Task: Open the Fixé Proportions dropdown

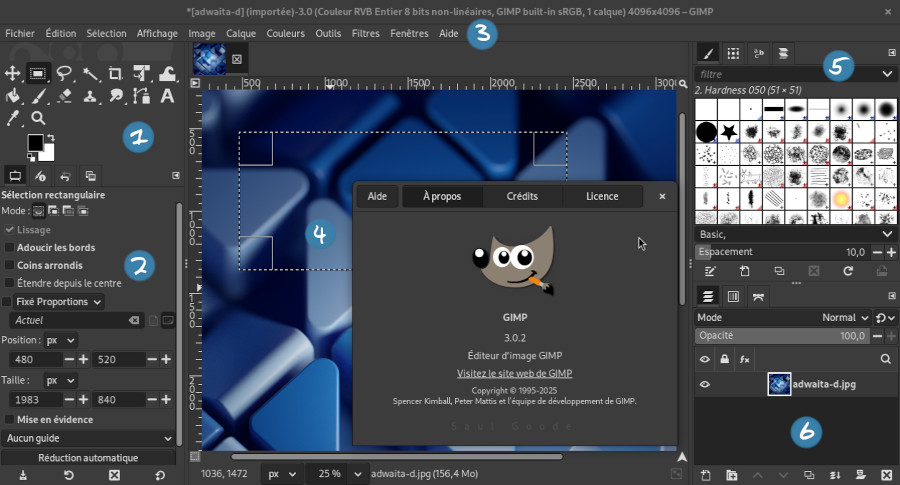Action: point(59,302)
